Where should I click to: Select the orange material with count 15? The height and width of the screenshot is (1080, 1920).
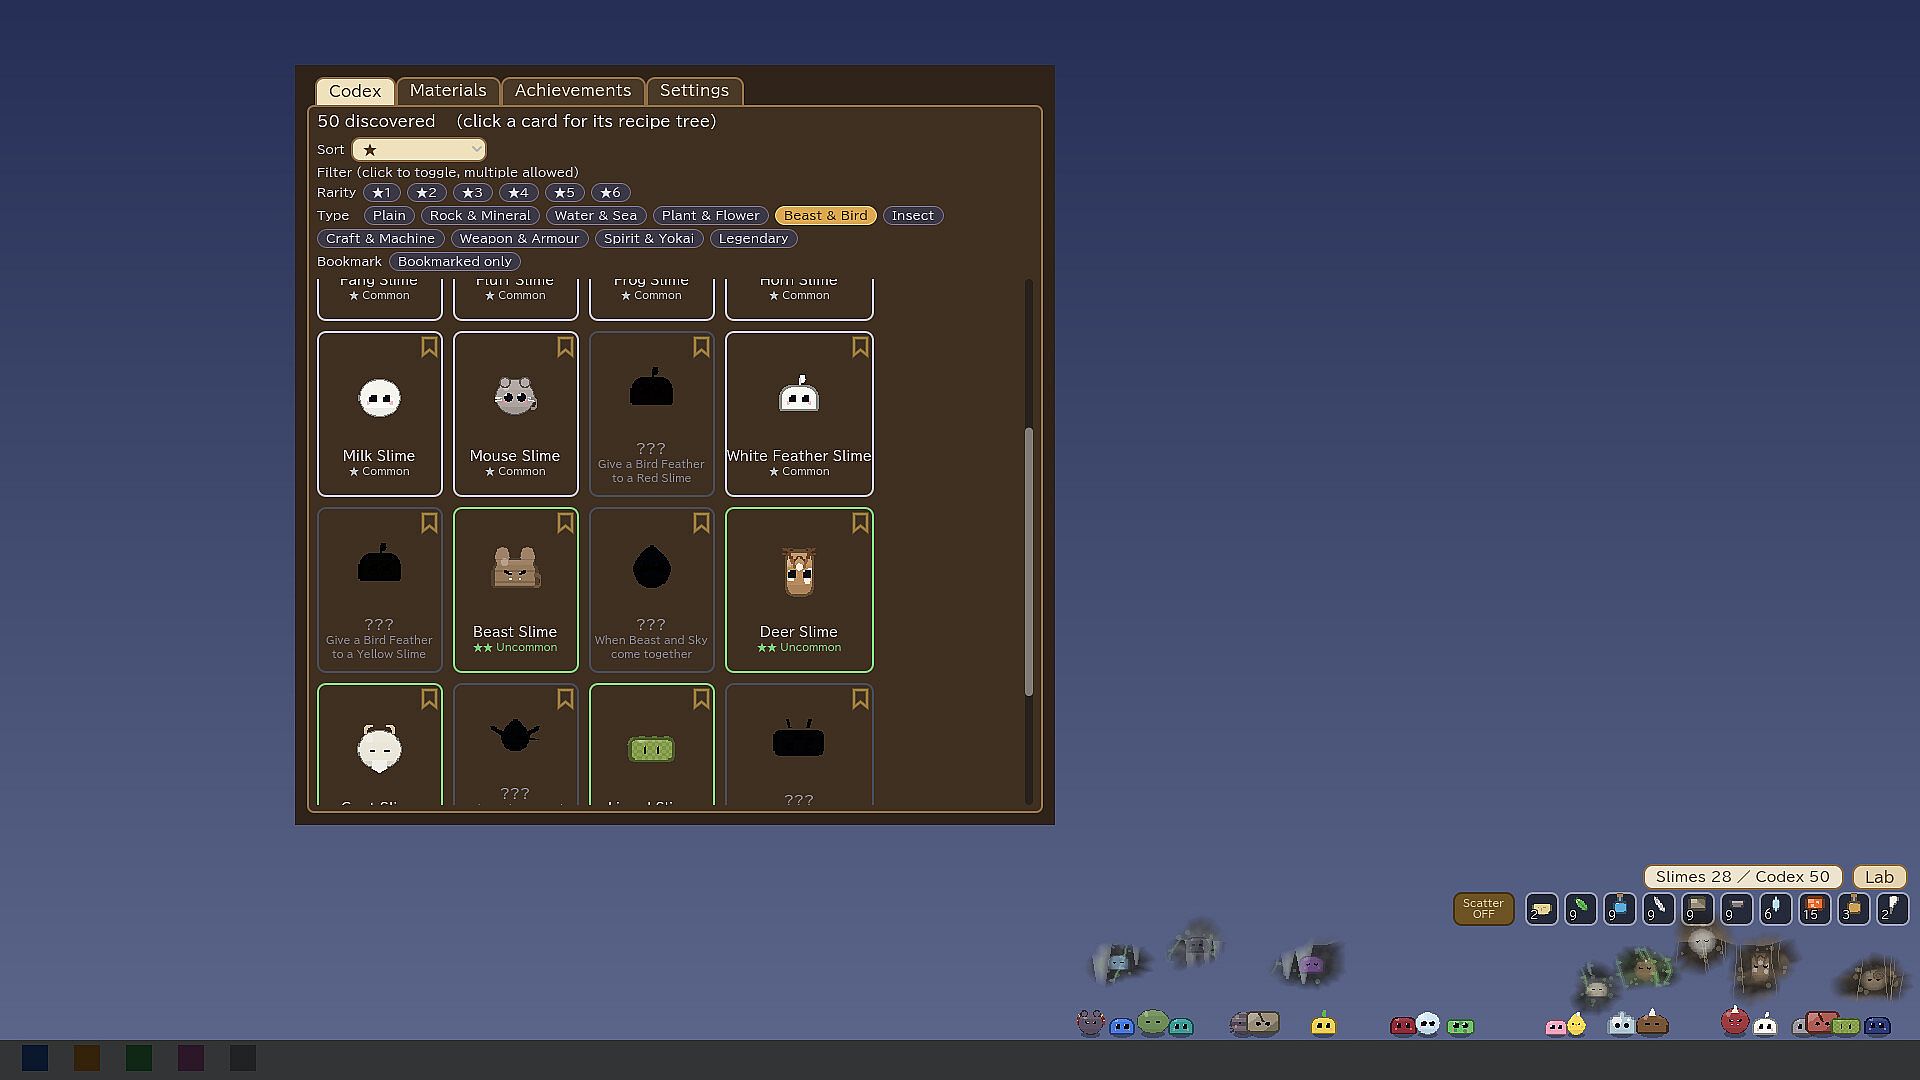[x=1814, y=909]
